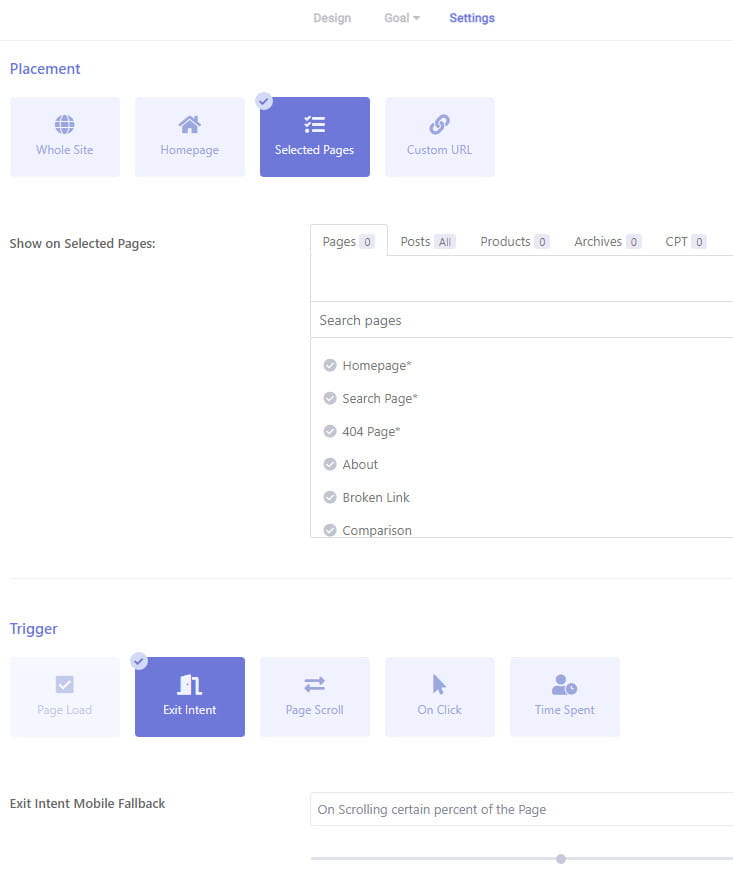The width and height of the screenshot is (733, 896).
Task: Toggle the 404 Page* checkbox
Action: 330,431
